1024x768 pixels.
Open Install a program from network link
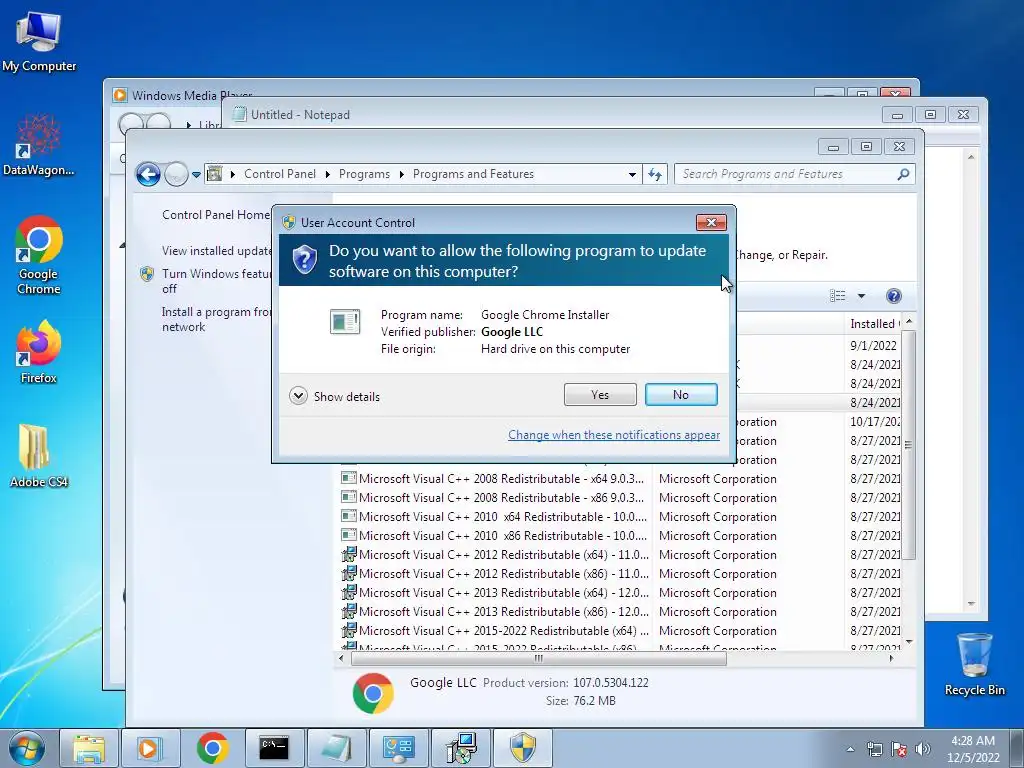(217, 319)
